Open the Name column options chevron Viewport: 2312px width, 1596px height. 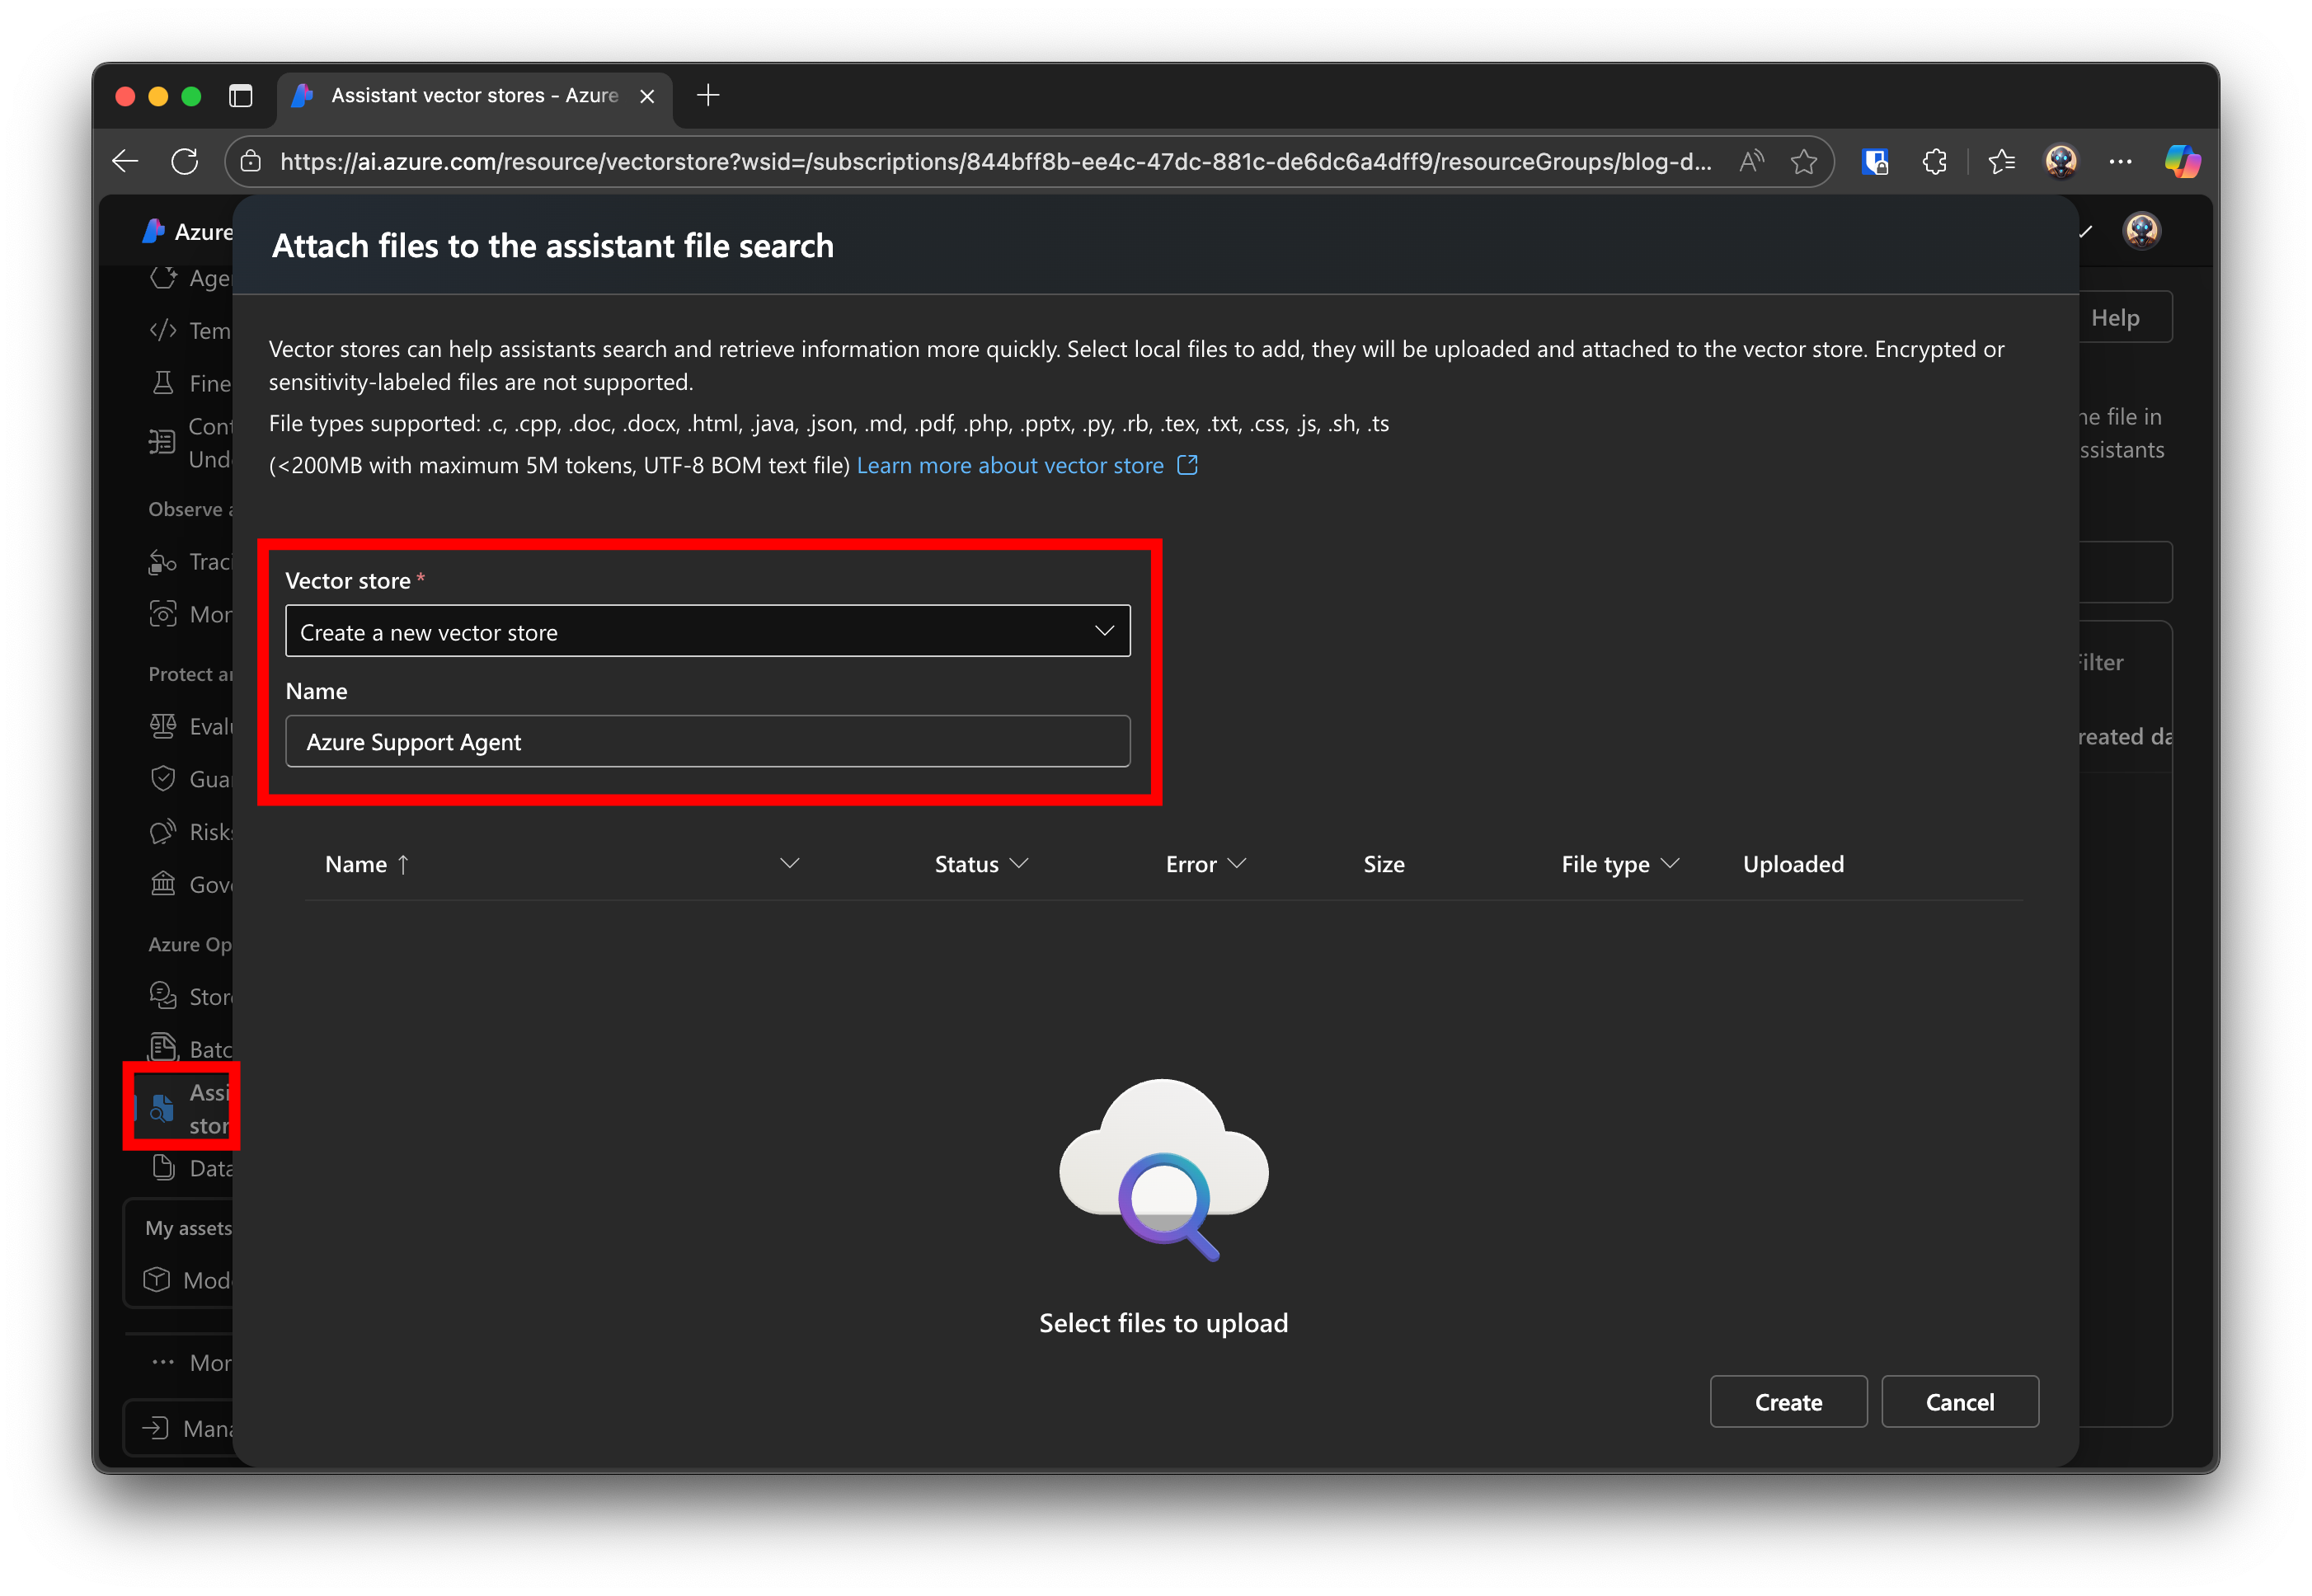(x=790, y=863)
